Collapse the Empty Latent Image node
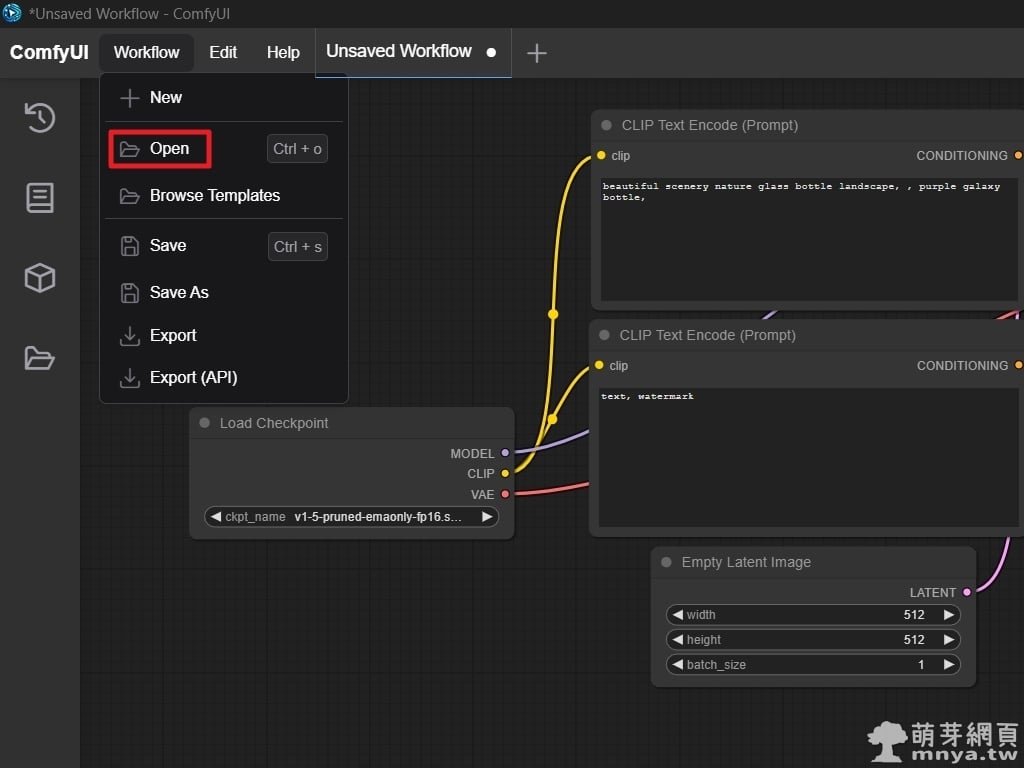The width and height of the screenshot is (1024, 768). click(x=667, y=562)
